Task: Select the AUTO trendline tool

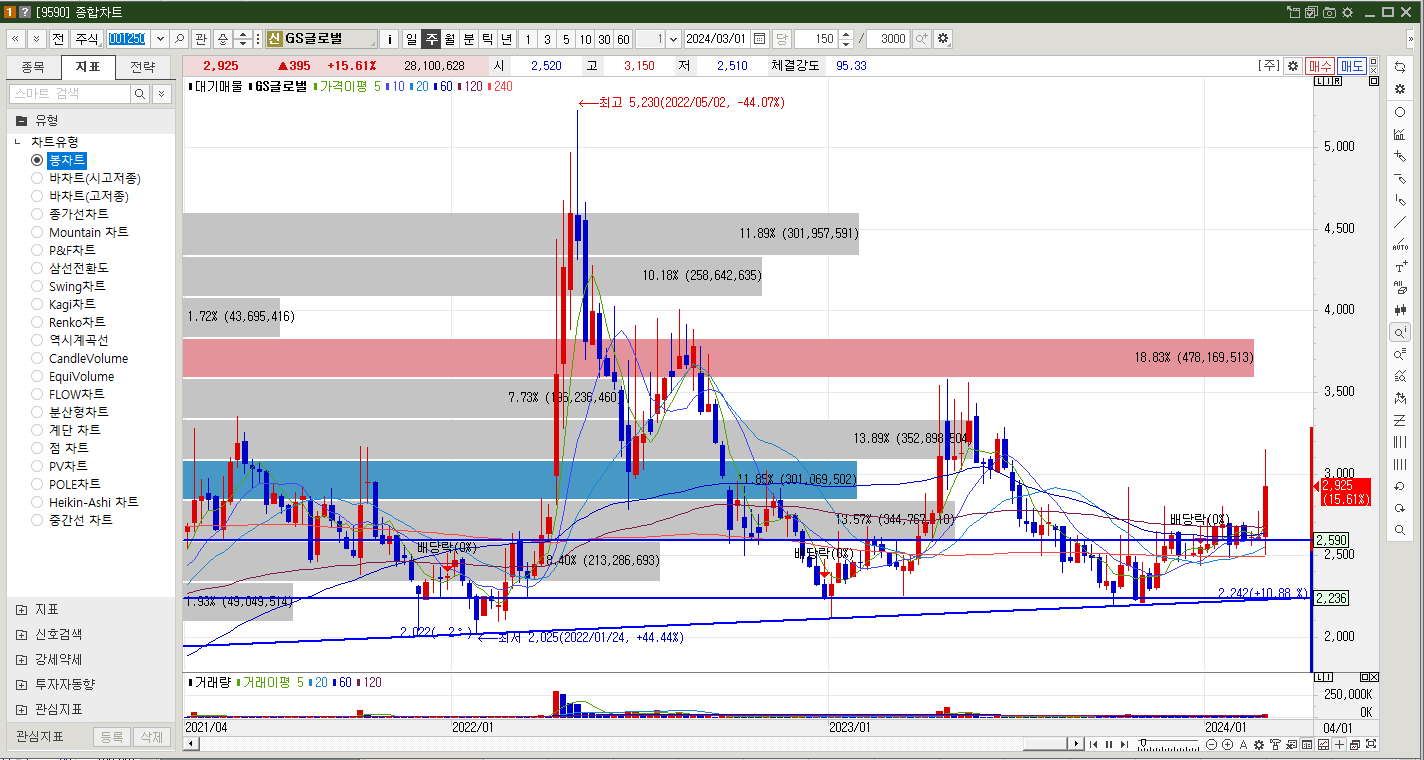Action: point(1400,244)
